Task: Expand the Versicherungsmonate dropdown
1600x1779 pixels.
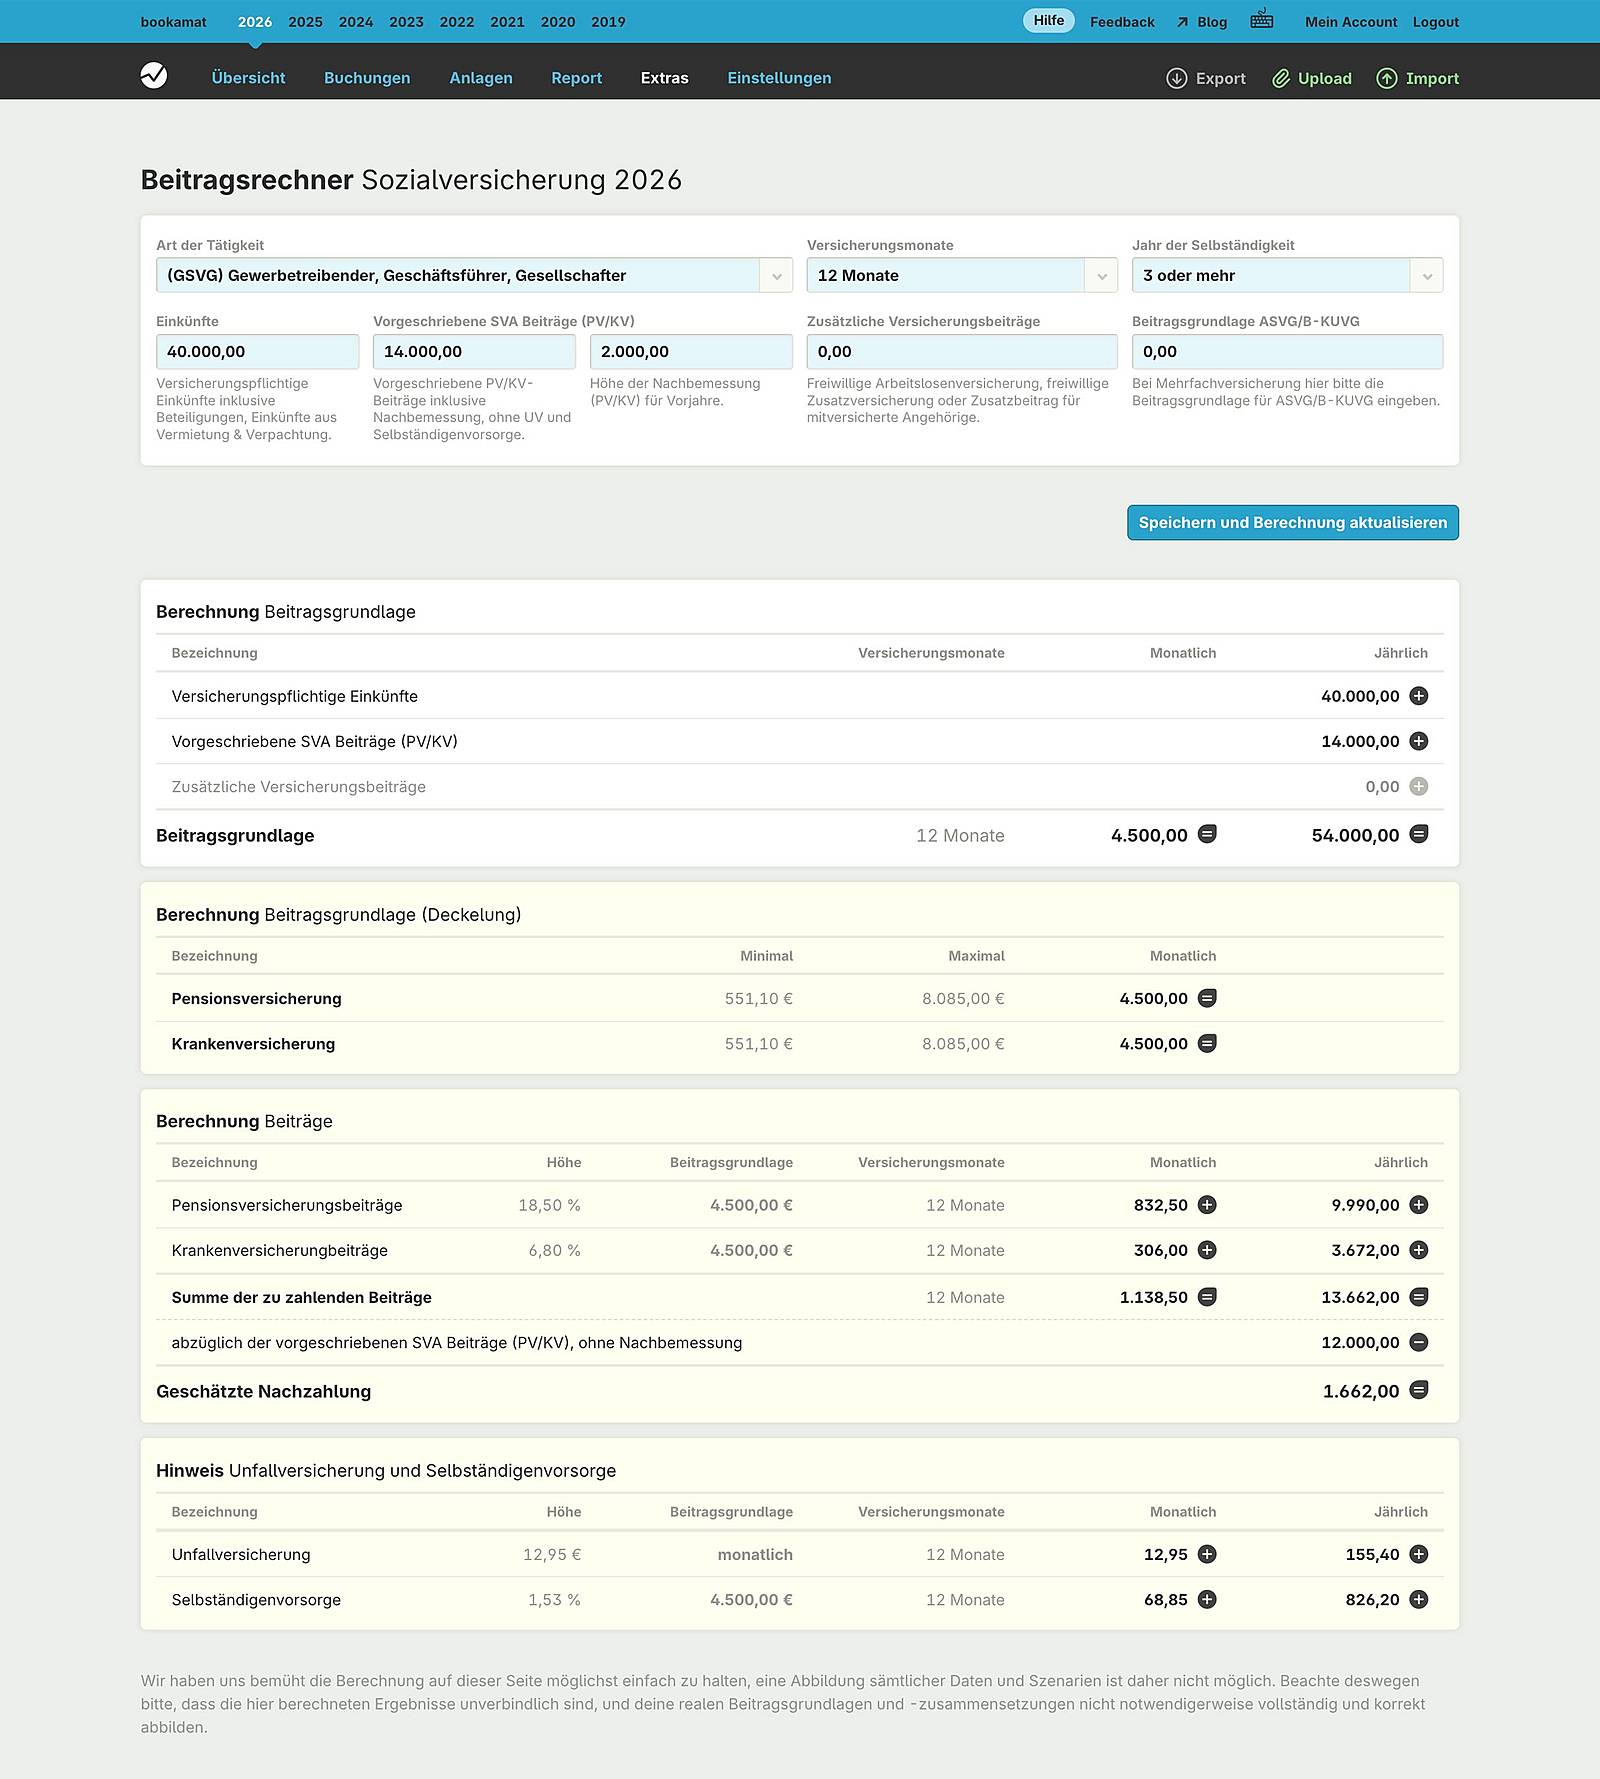Action: tap(961, 275)
